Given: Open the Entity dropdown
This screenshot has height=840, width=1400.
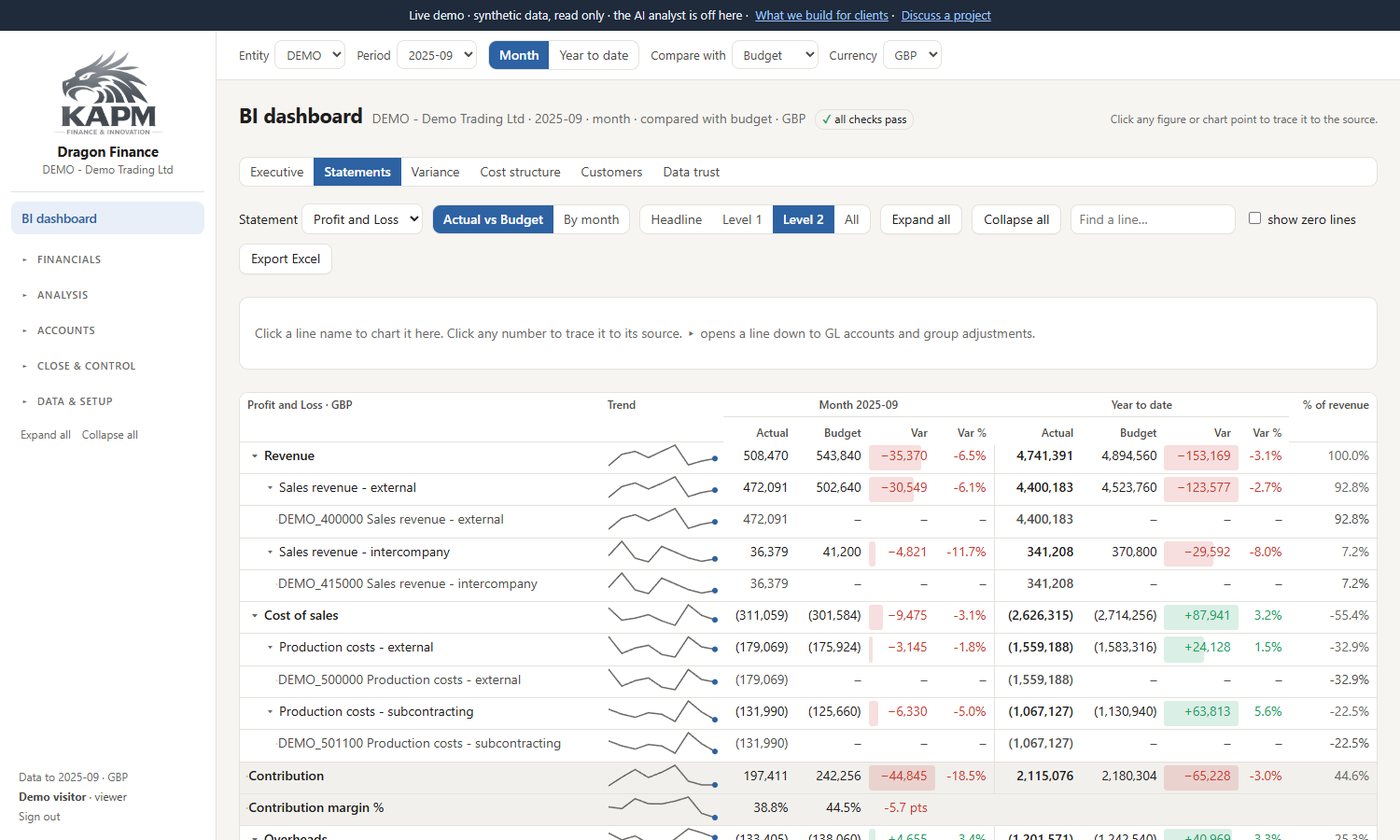Looking at the screenshot, I should [x=310, y=55].
